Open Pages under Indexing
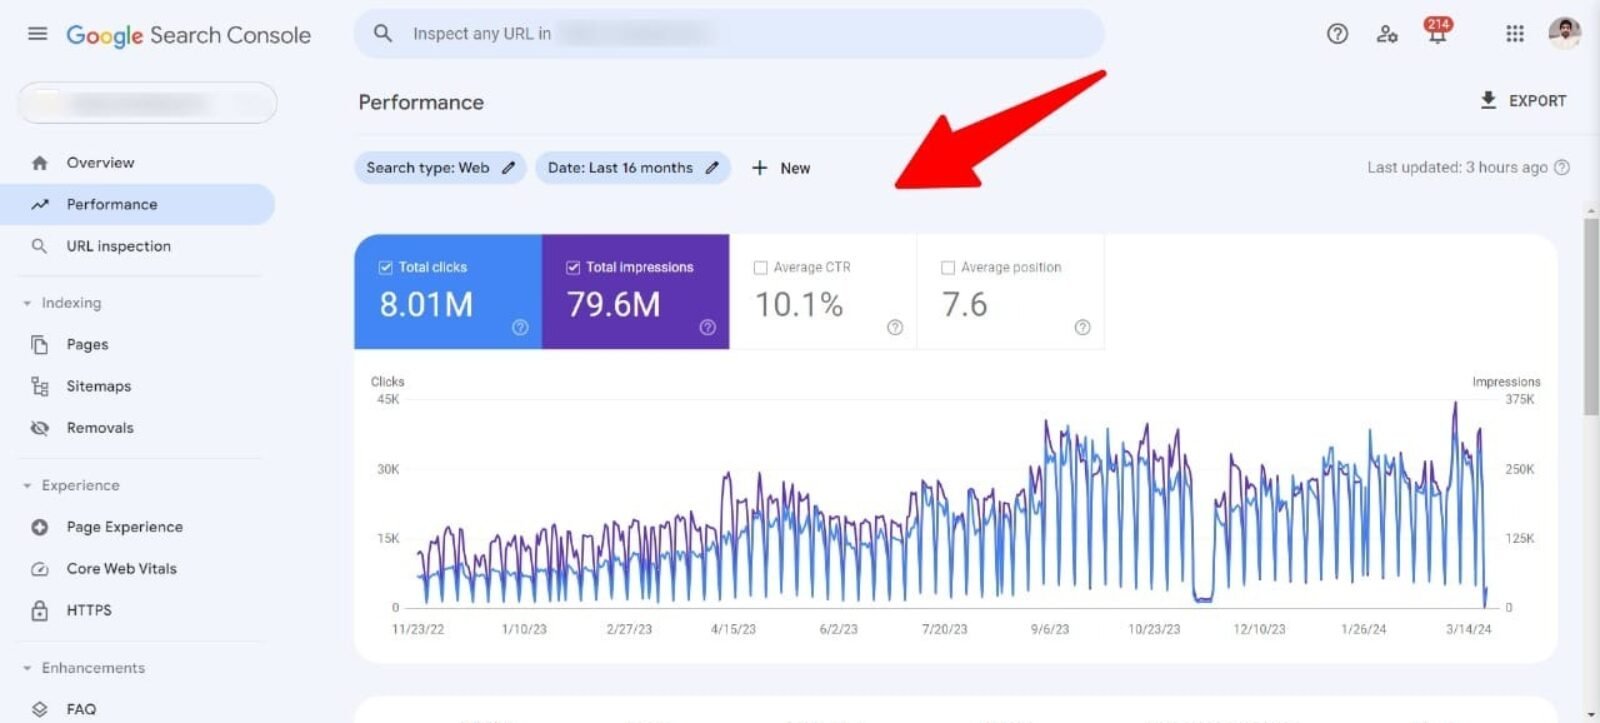Viewport: 1600px width, 723px height. (87, 344)
